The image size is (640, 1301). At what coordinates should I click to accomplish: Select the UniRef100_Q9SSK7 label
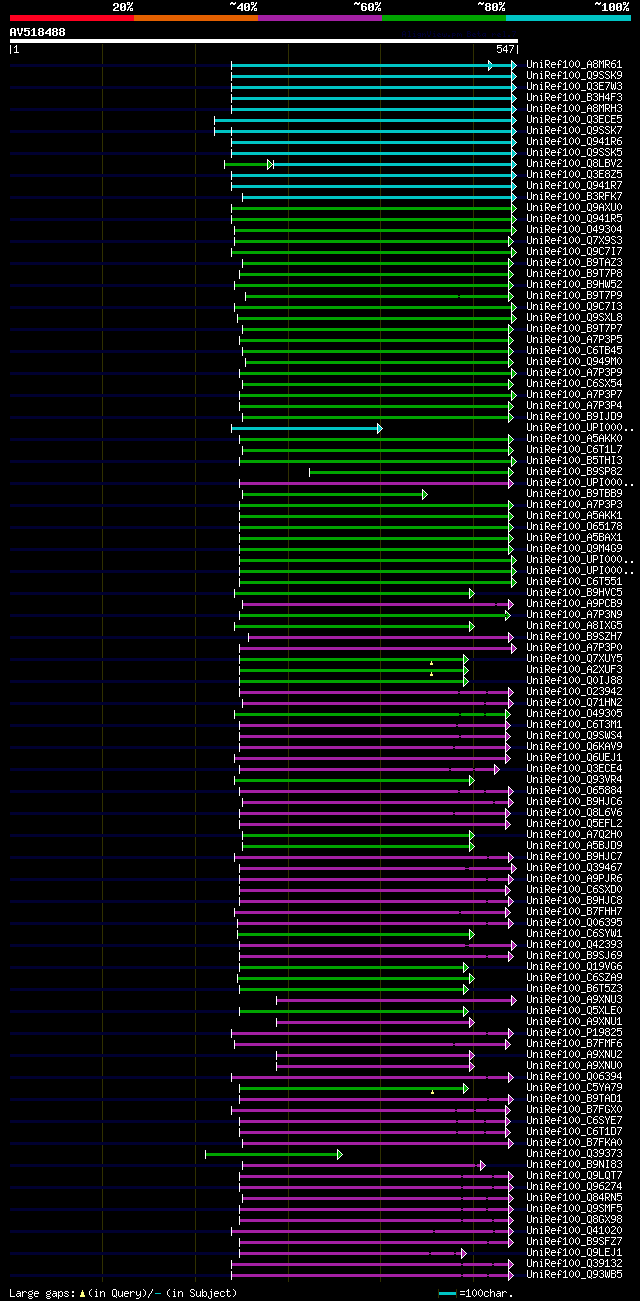pyautogui.click(x=575, y=131)
